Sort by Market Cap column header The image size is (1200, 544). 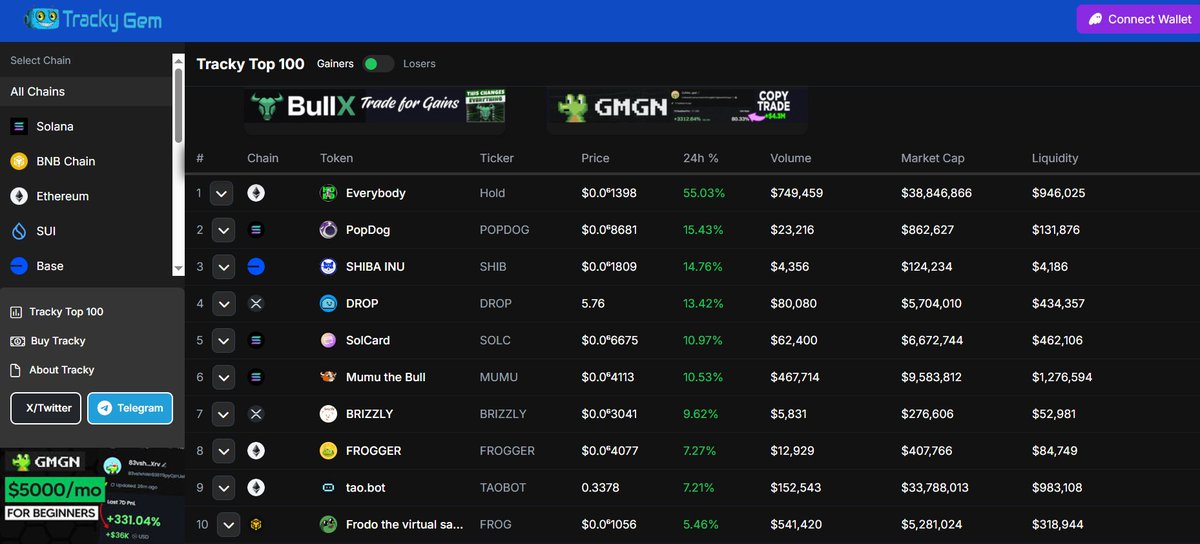(x=933, y=158)
